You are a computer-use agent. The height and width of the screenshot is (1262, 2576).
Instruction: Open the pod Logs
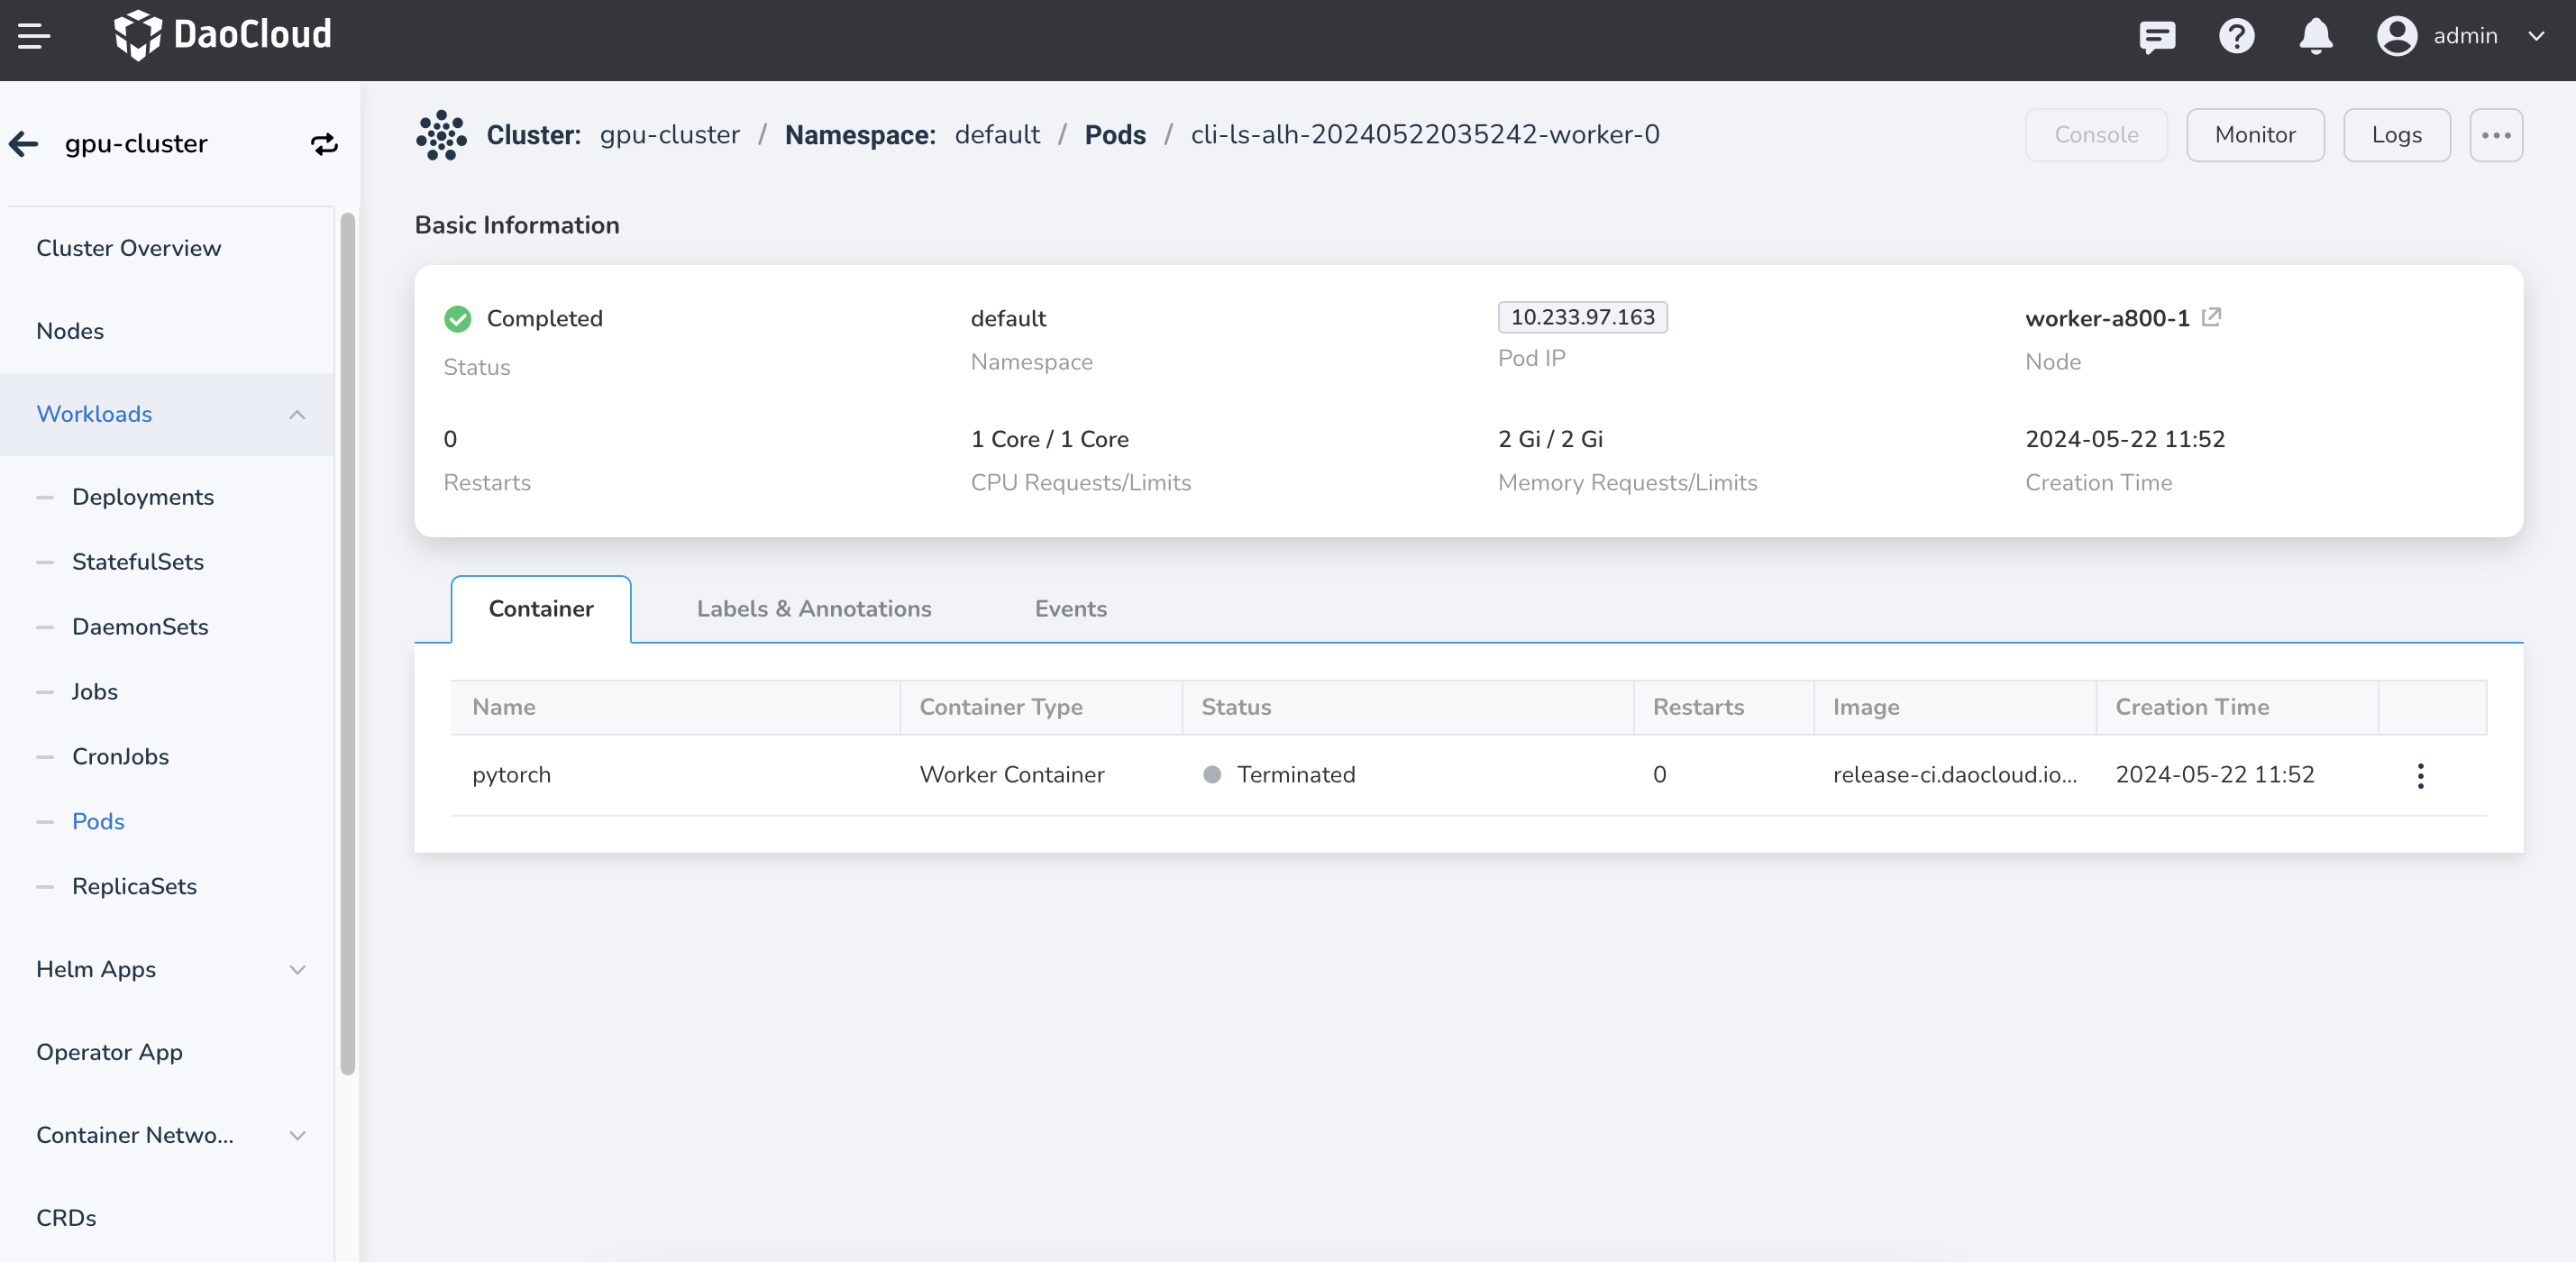pyautogui.click(x=2396, y=135)
